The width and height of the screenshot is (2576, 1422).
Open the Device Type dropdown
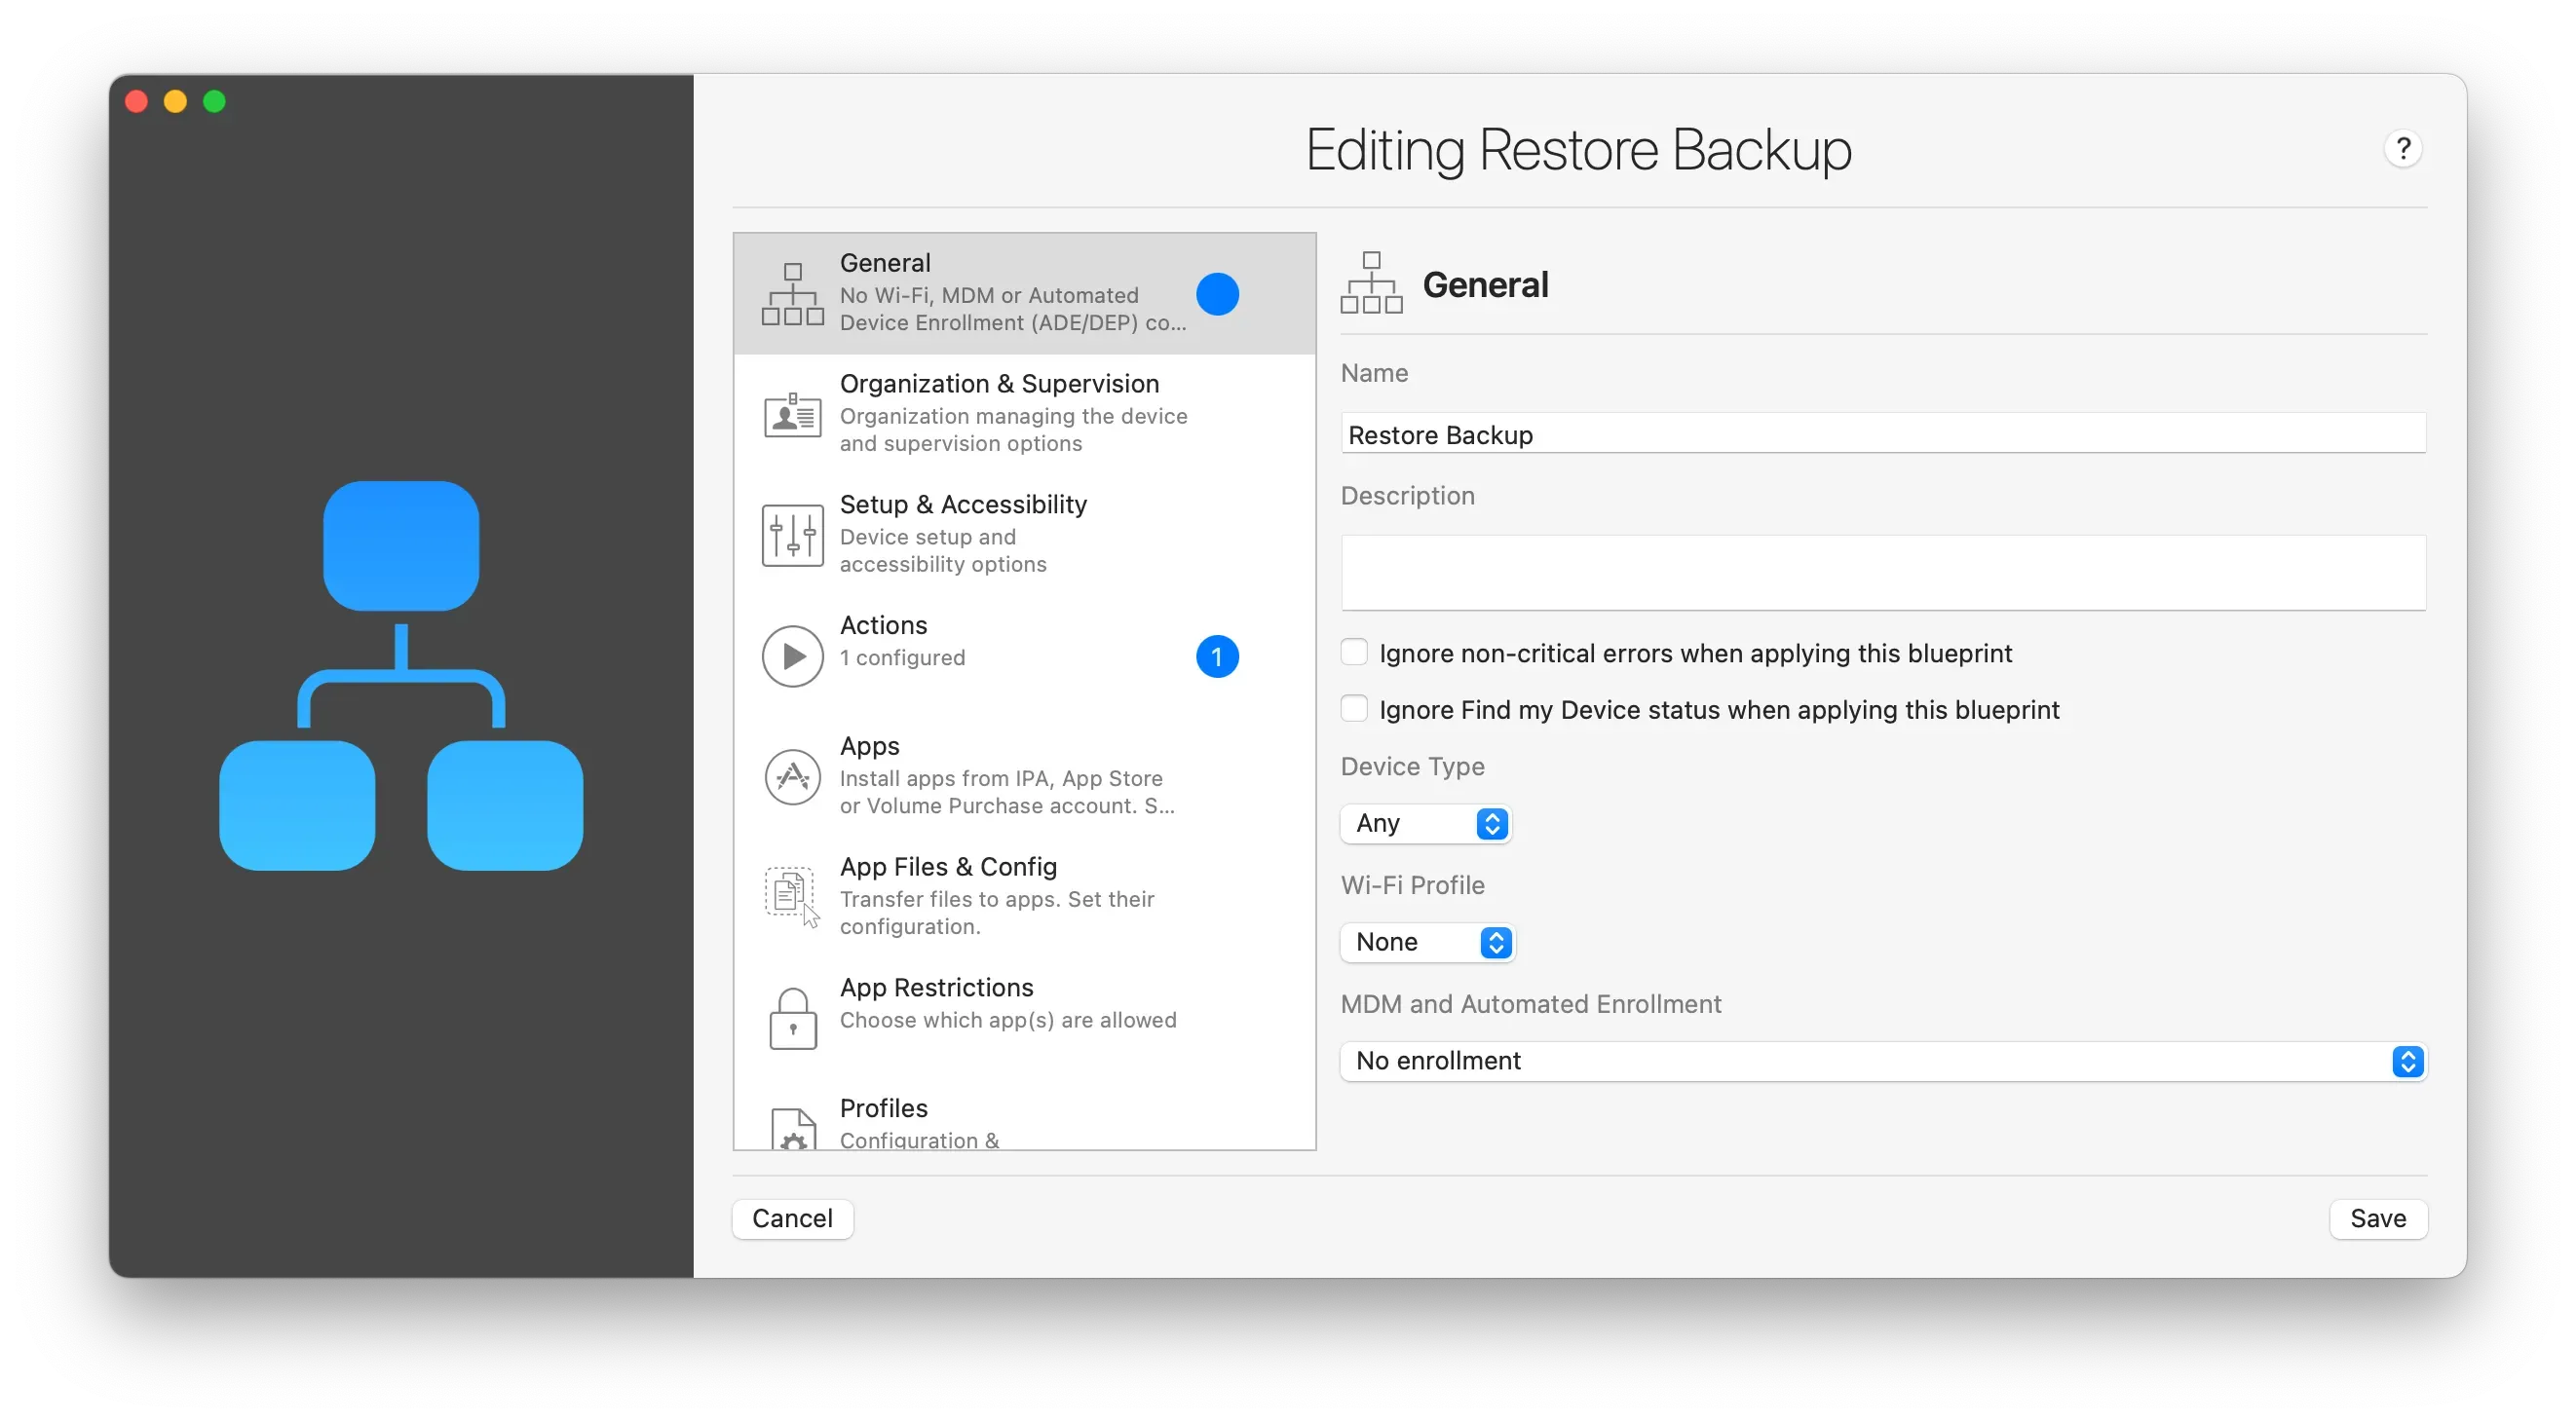tap(1426, 823)
